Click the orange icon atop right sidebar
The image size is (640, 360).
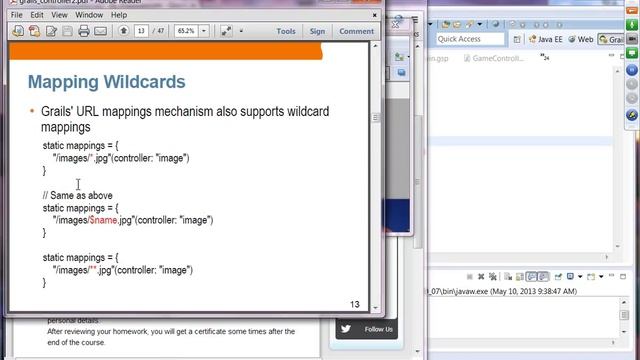[x=632, y=10]
